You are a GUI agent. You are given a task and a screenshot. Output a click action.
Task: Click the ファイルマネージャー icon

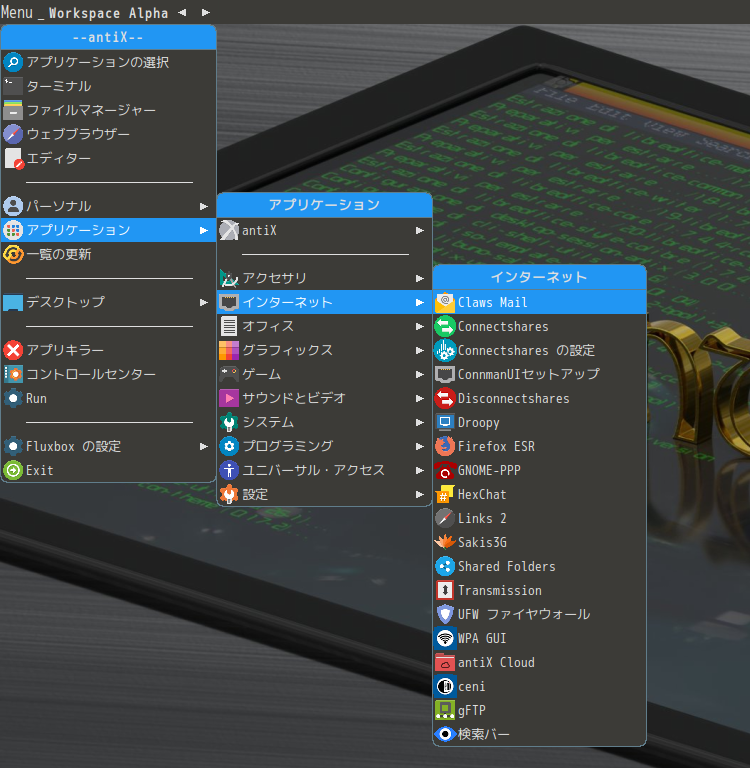point(13,110)
